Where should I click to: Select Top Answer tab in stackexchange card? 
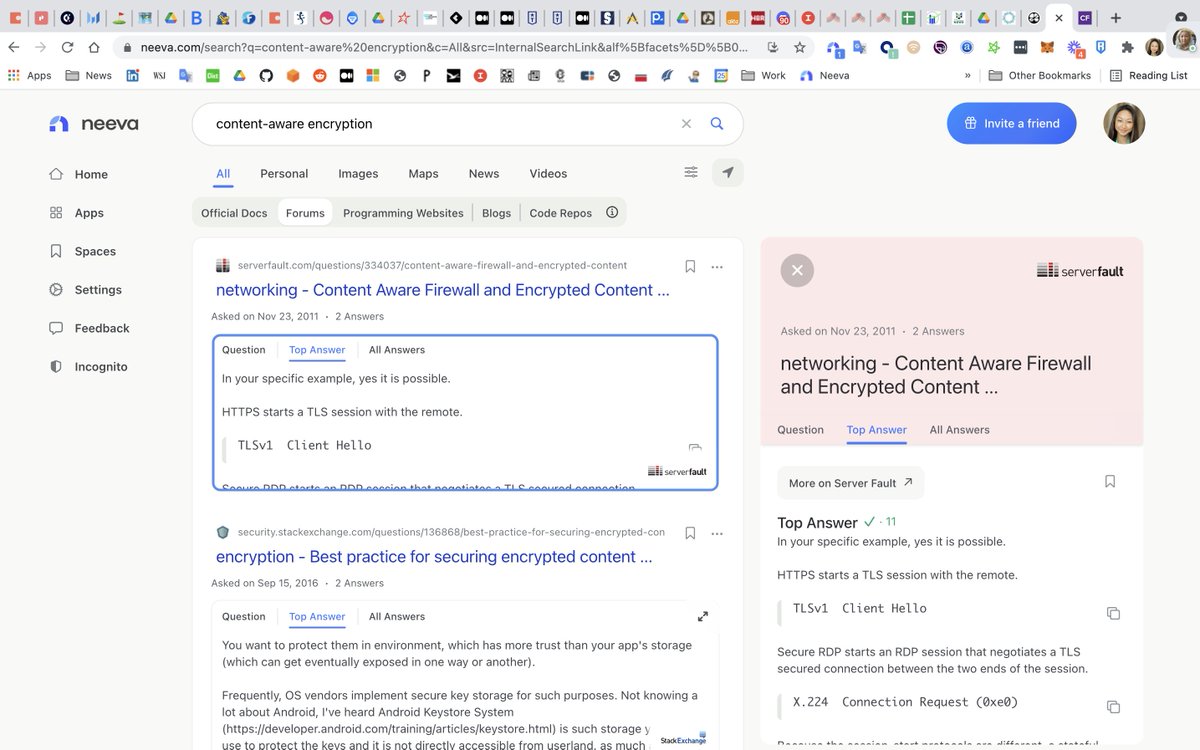(317, 617)
